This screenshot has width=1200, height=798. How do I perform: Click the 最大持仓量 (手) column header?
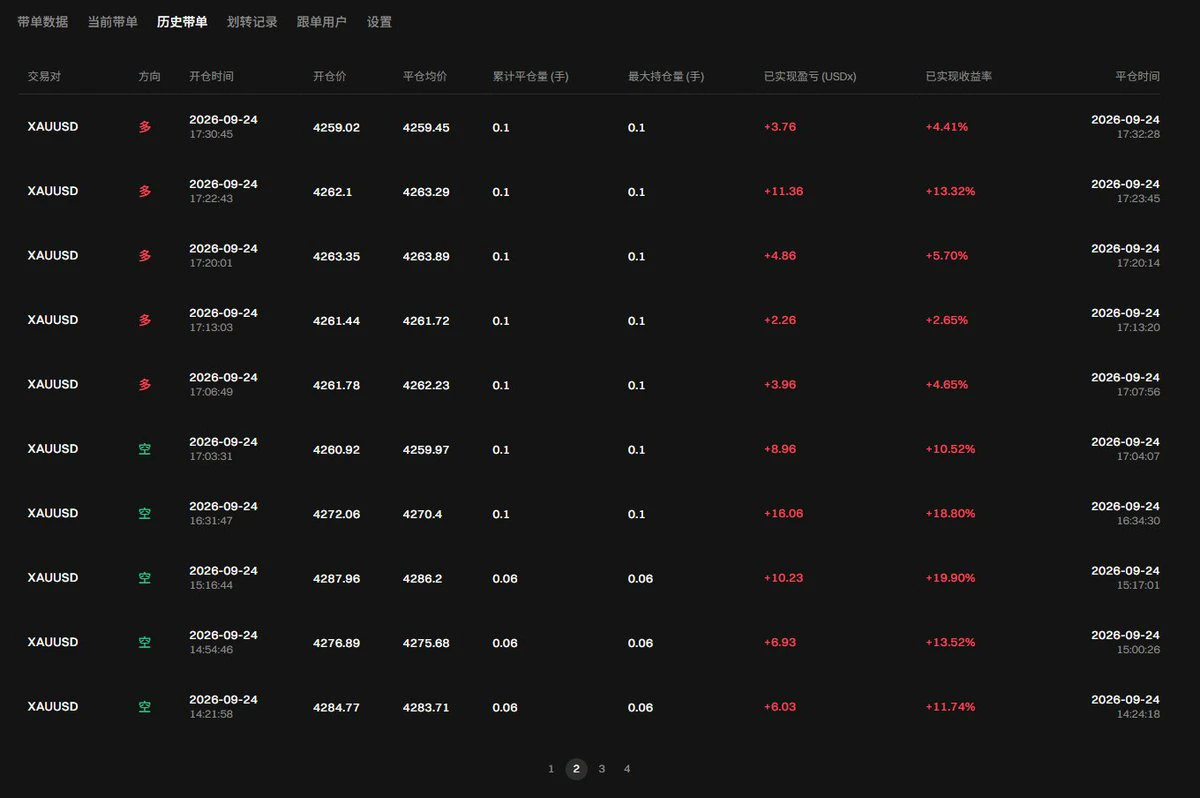666,77
